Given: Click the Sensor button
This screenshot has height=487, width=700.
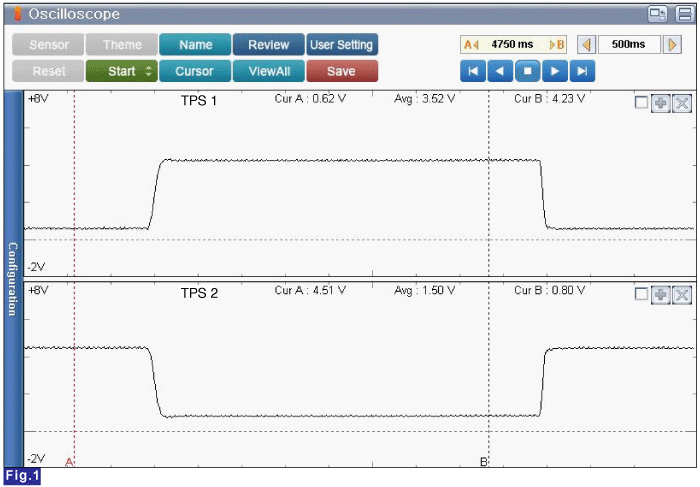Looking at the screenshot, I should point(48,45).
